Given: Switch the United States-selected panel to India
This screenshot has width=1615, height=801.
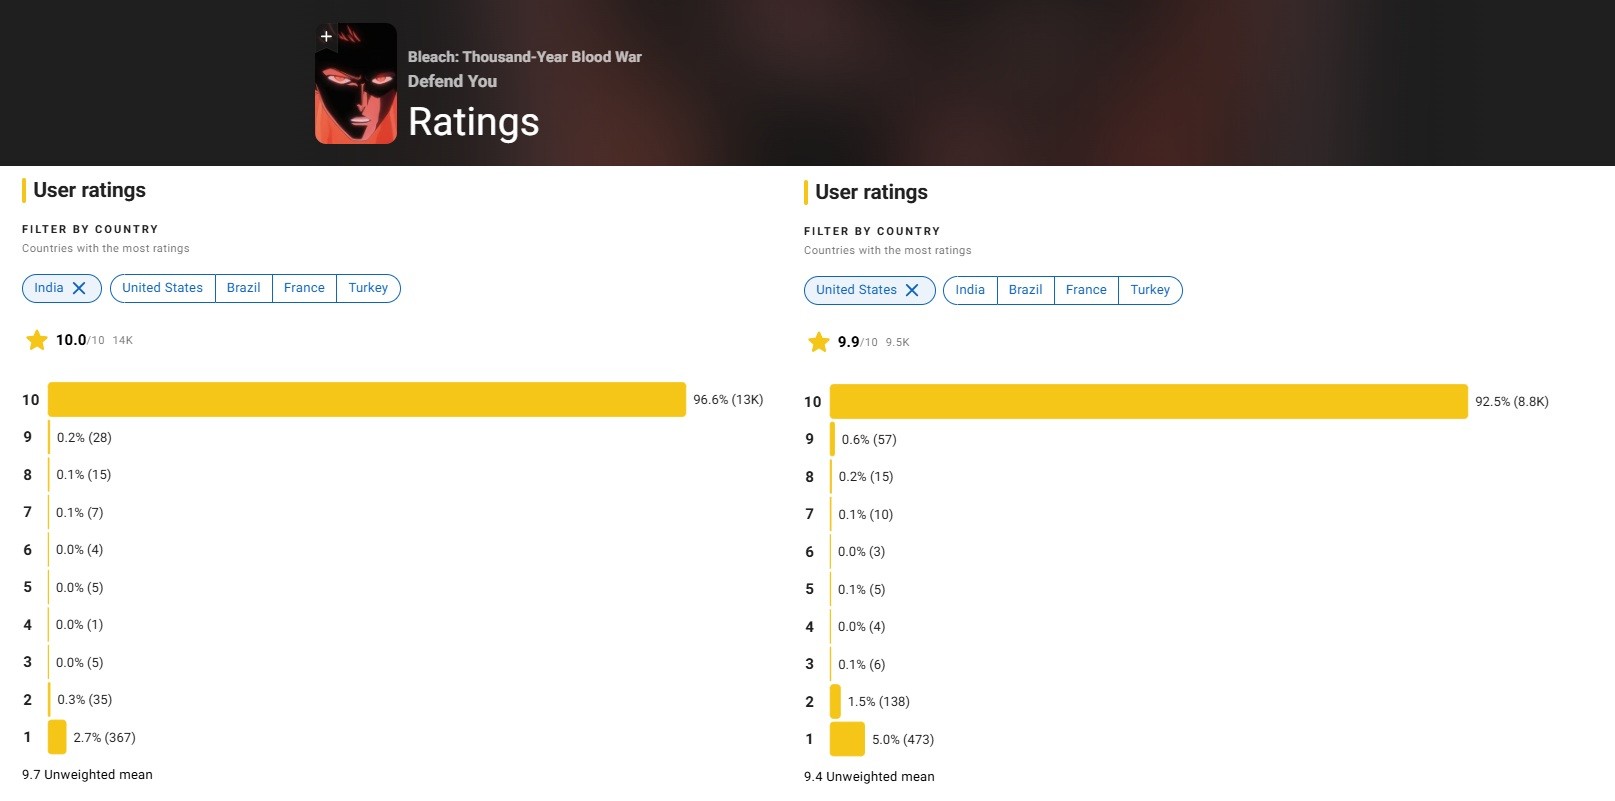Looking at the screenshot, I should (x=970, y=290).
